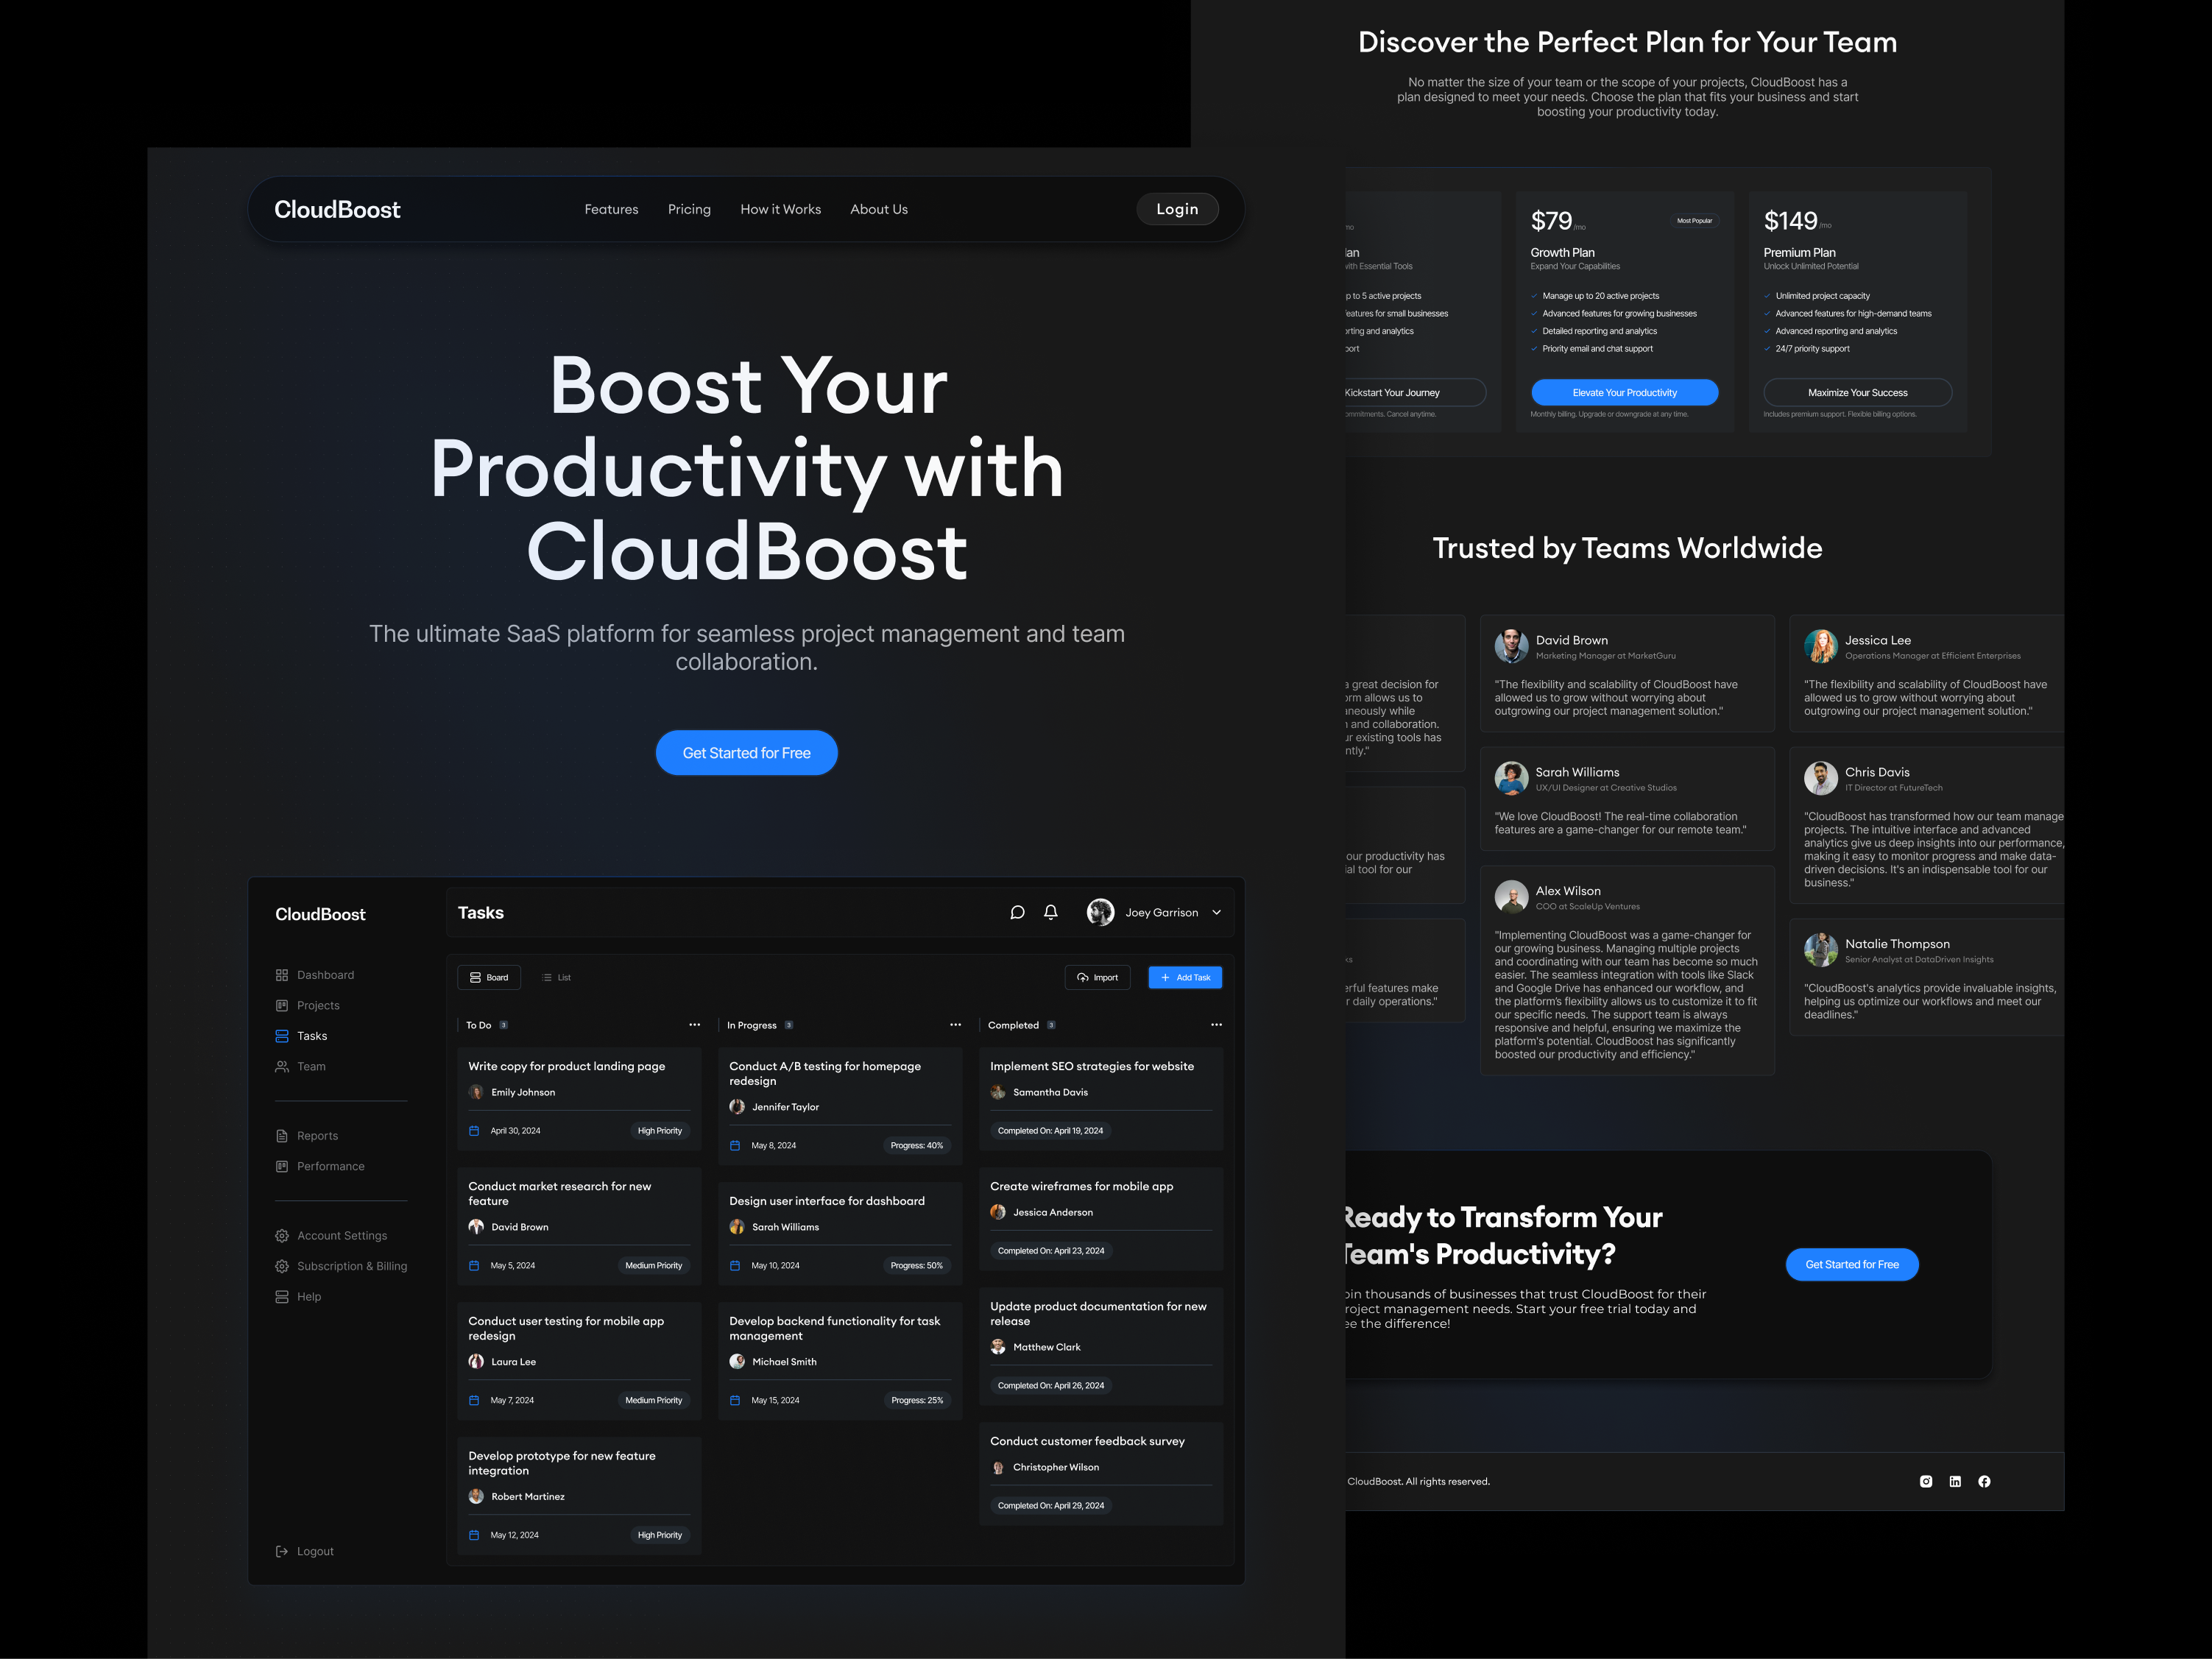Select Tasks in the sidebar
The width and height of the screenshot is (2212, 1659).
click(x=302, y=1036)
